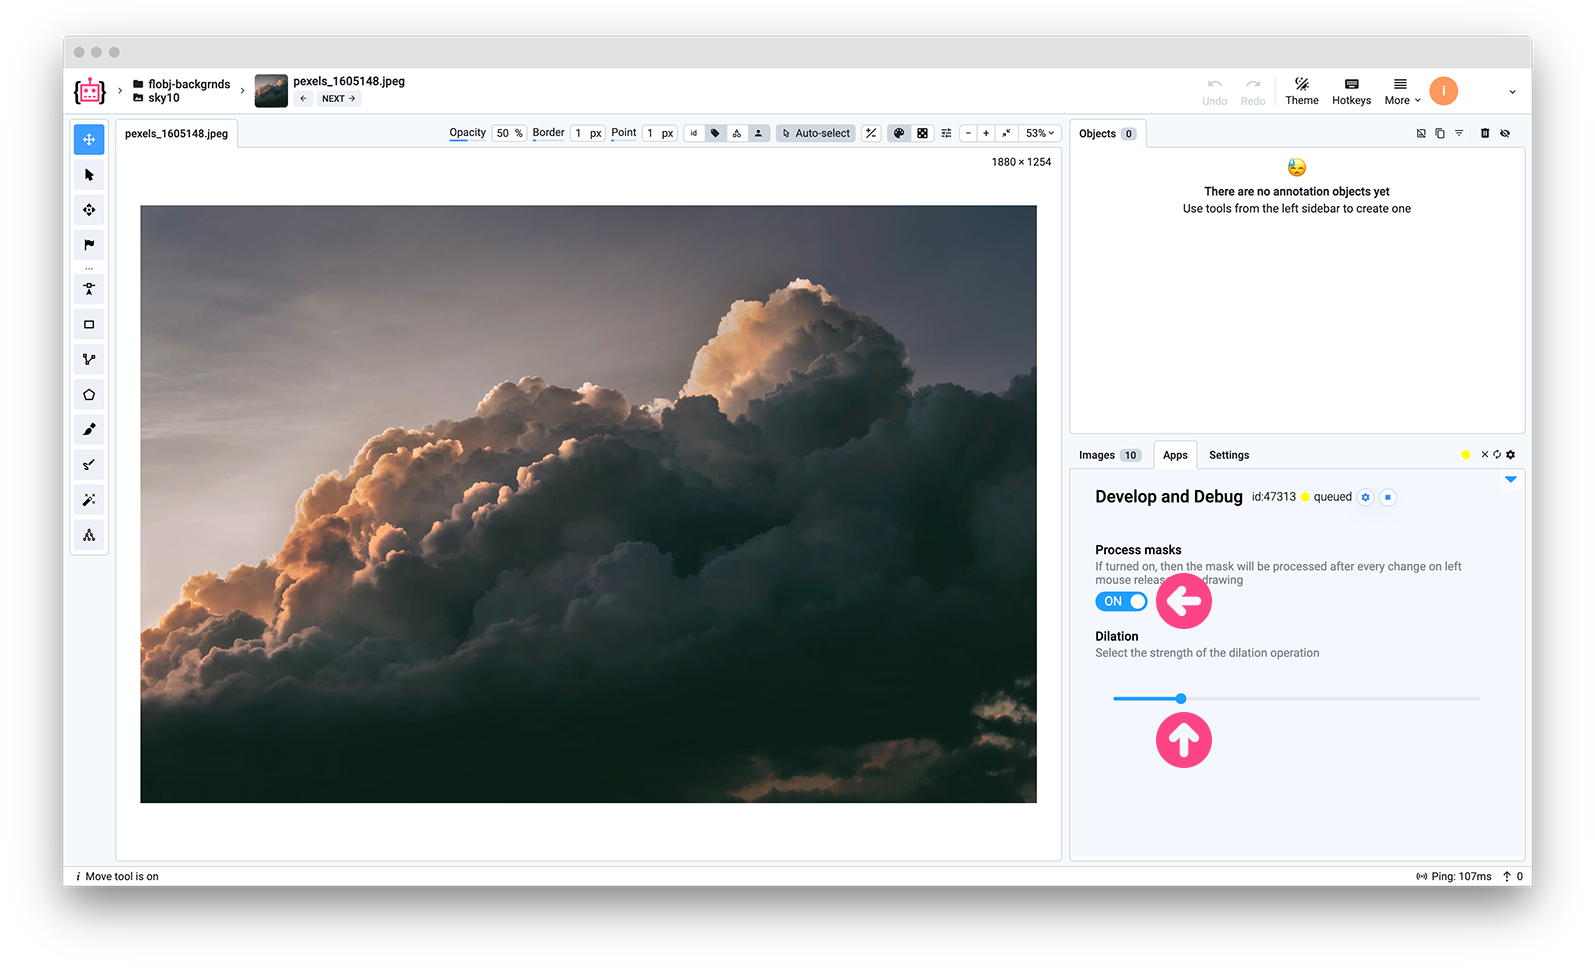Select the Rectangle tool in left sidebar
The width and height of the screenshot is (1595, 976).
(x=89, y=325)
